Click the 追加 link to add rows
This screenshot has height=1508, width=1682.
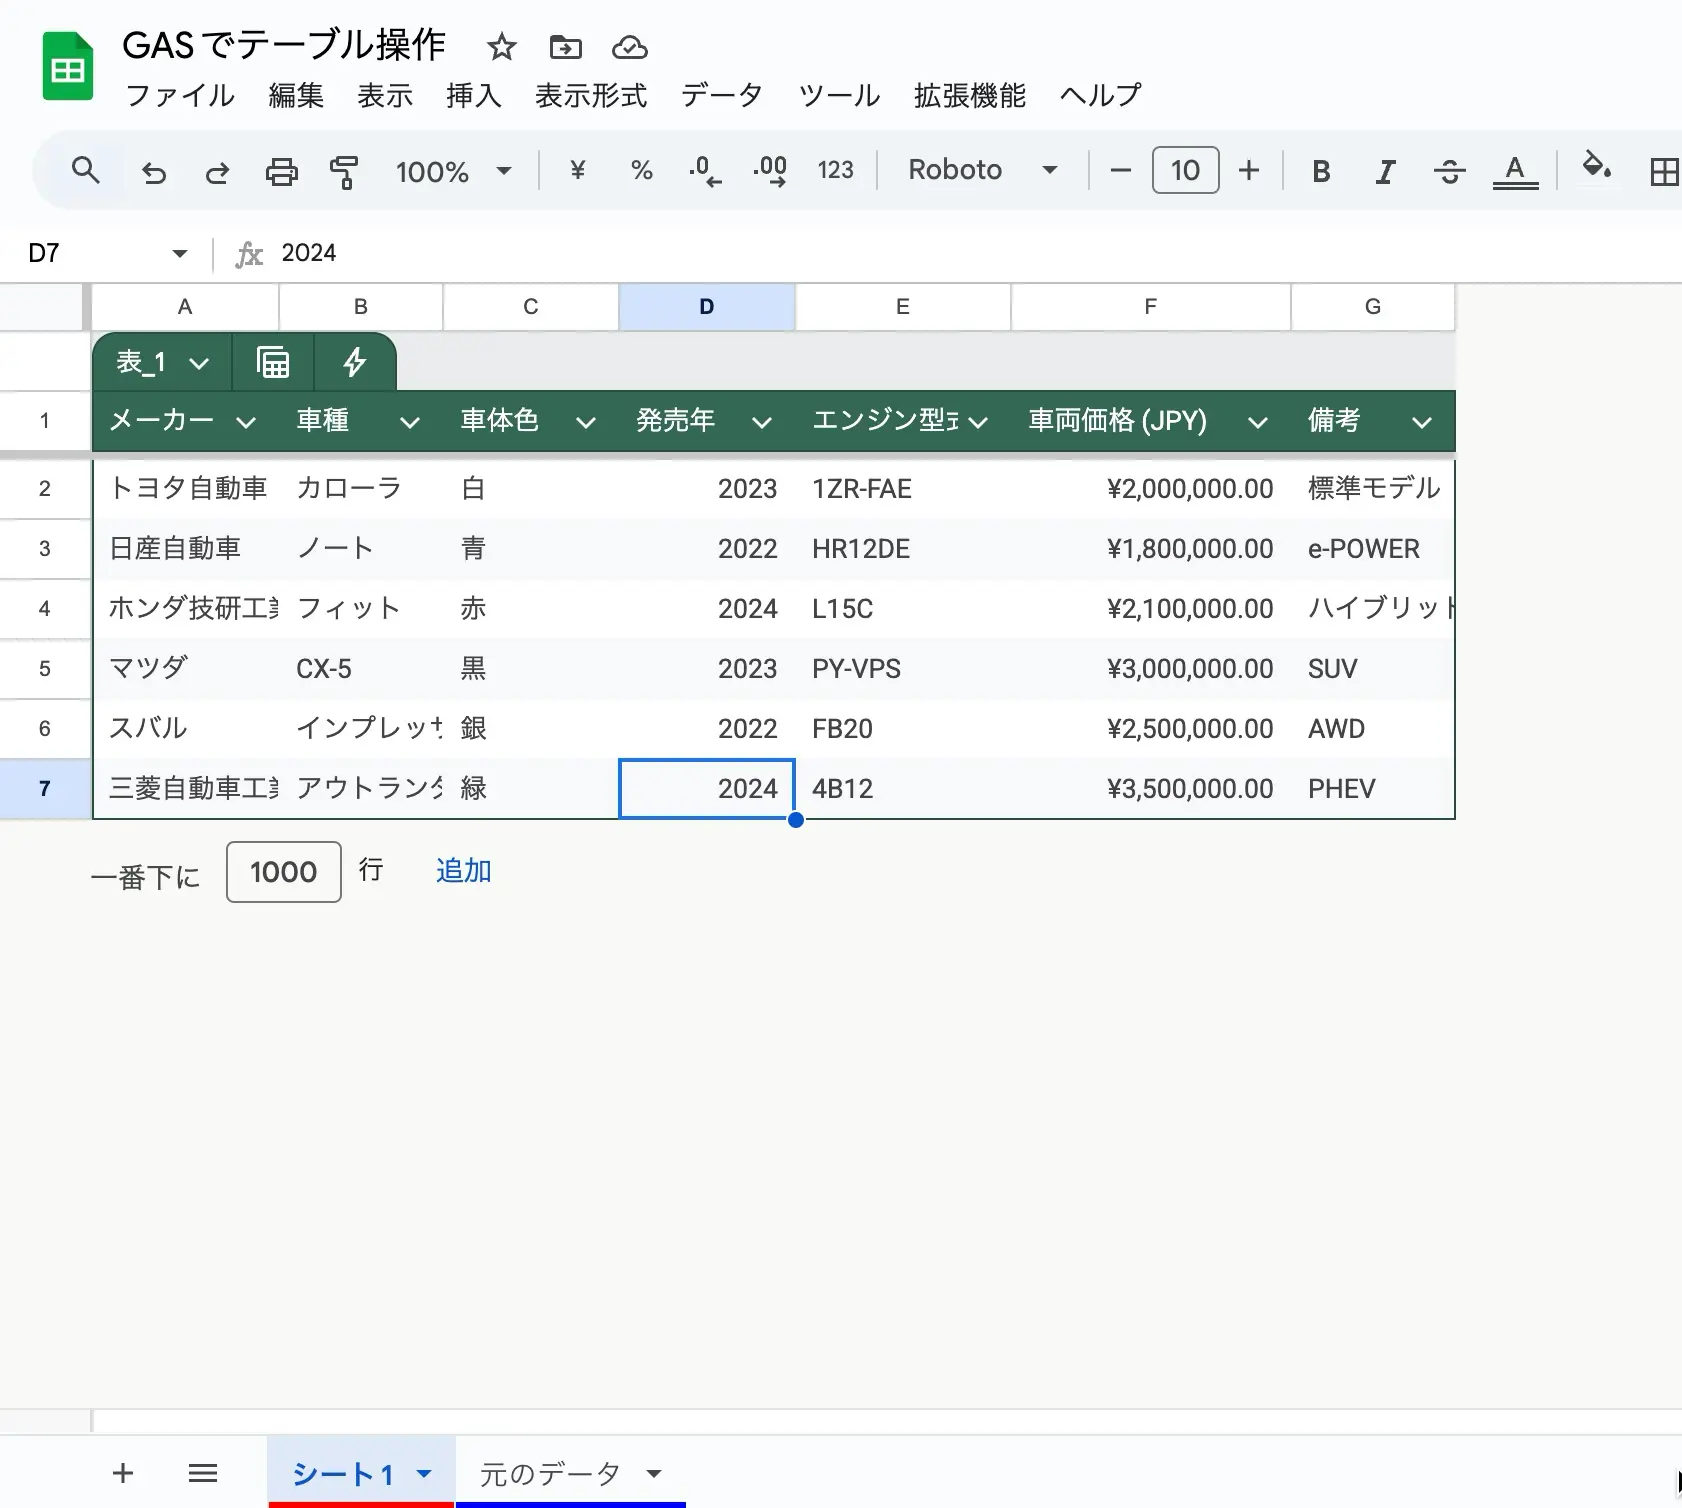click(463, 871)
